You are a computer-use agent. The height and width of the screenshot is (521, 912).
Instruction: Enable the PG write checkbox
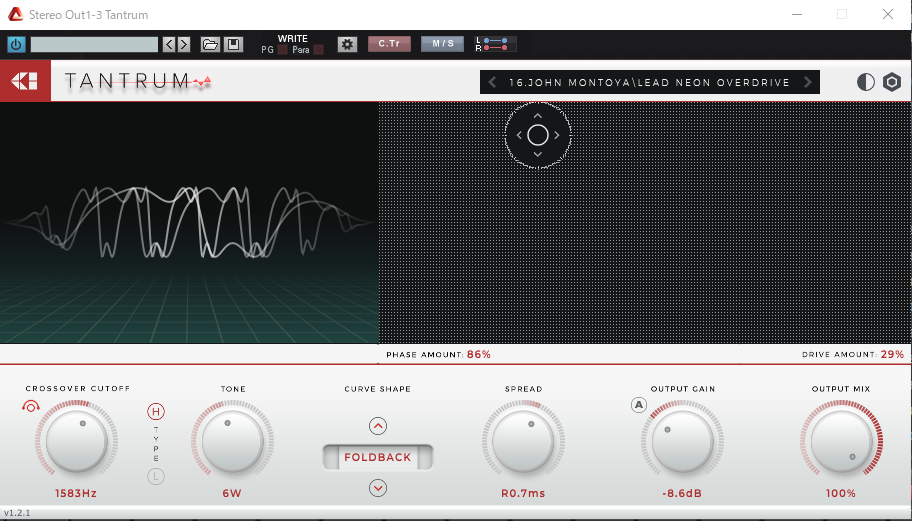click(x=282, y=50)
